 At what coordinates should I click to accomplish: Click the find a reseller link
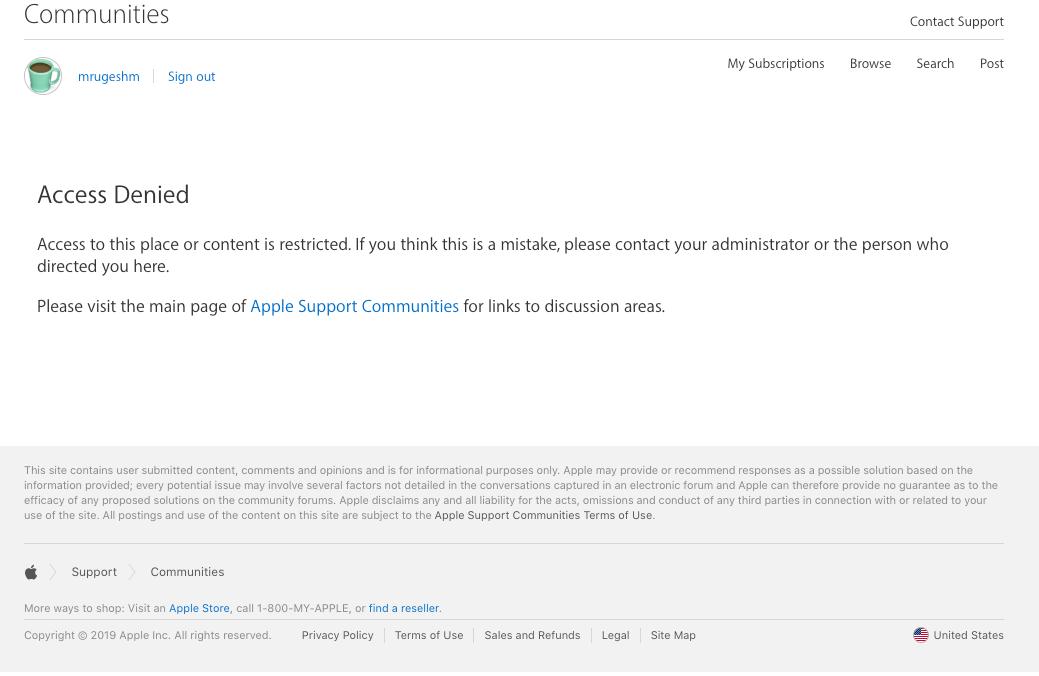click(404, 608)
